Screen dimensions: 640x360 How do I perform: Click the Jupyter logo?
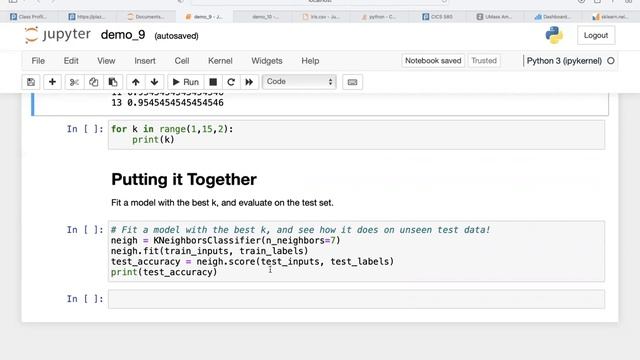58,35
